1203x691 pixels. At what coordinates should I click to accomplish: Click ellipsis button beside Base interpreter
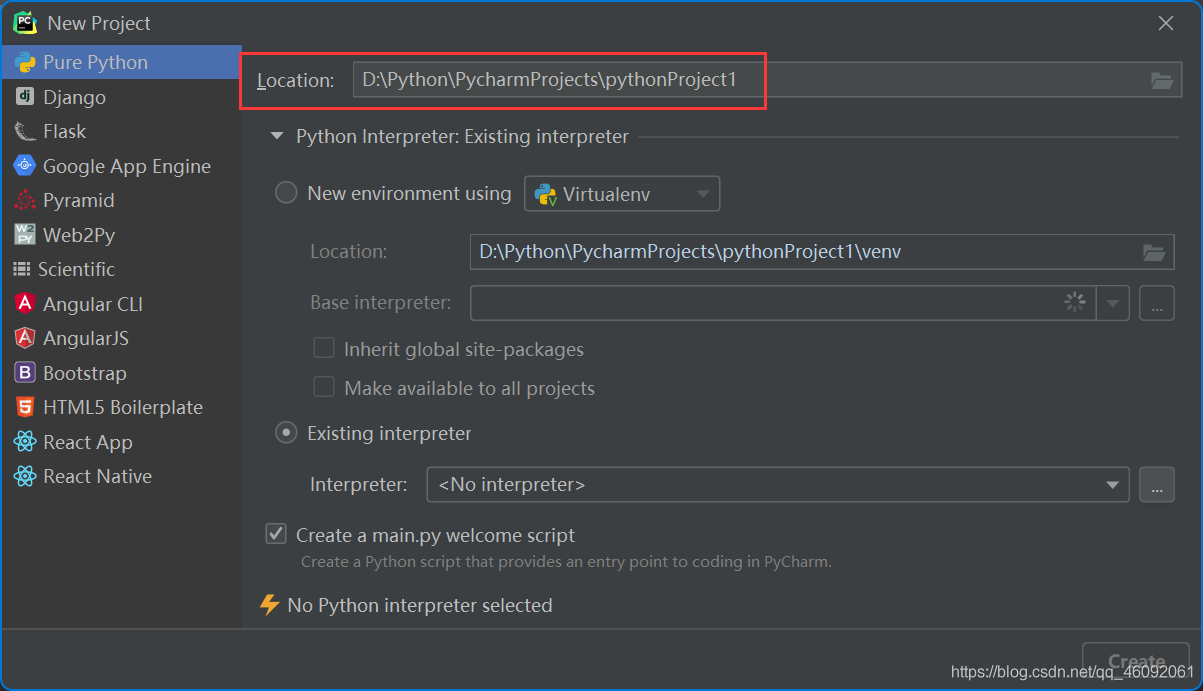(1157, 303)
